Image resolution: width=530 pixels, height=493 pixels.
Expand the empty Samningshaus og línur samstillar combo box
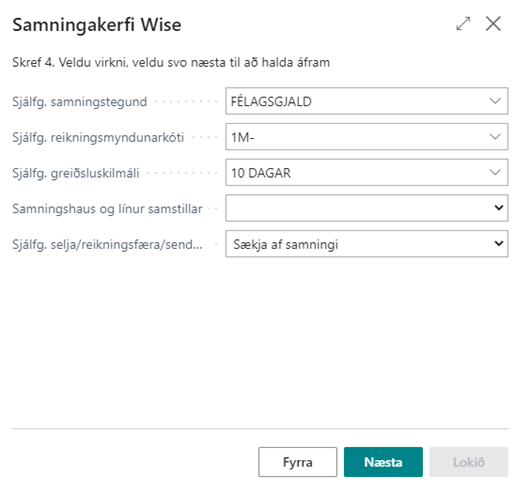[x=367, y=208]
